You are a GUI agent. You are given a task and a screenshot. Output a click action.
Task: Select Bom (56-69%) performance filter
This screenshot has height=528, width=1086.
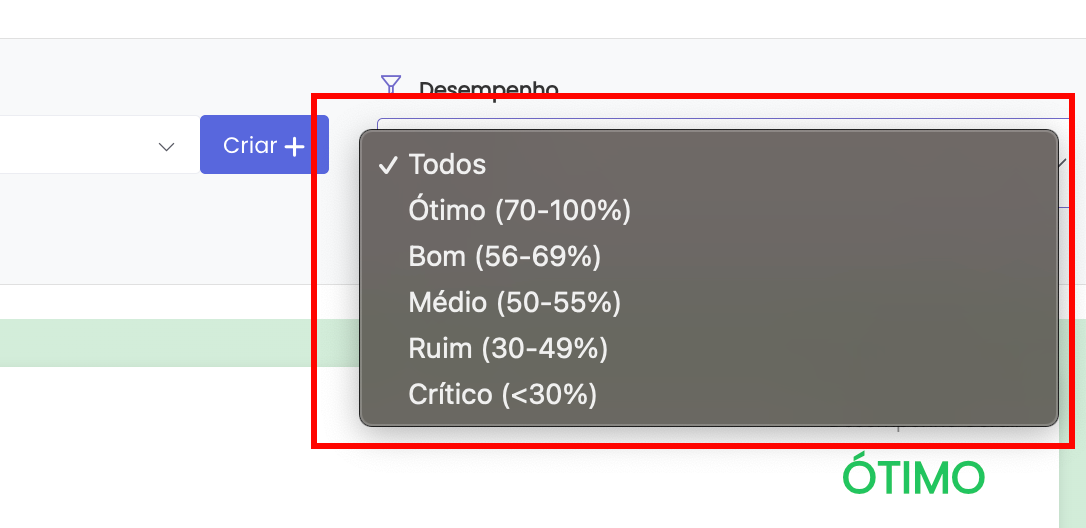[x=505, y=257]
